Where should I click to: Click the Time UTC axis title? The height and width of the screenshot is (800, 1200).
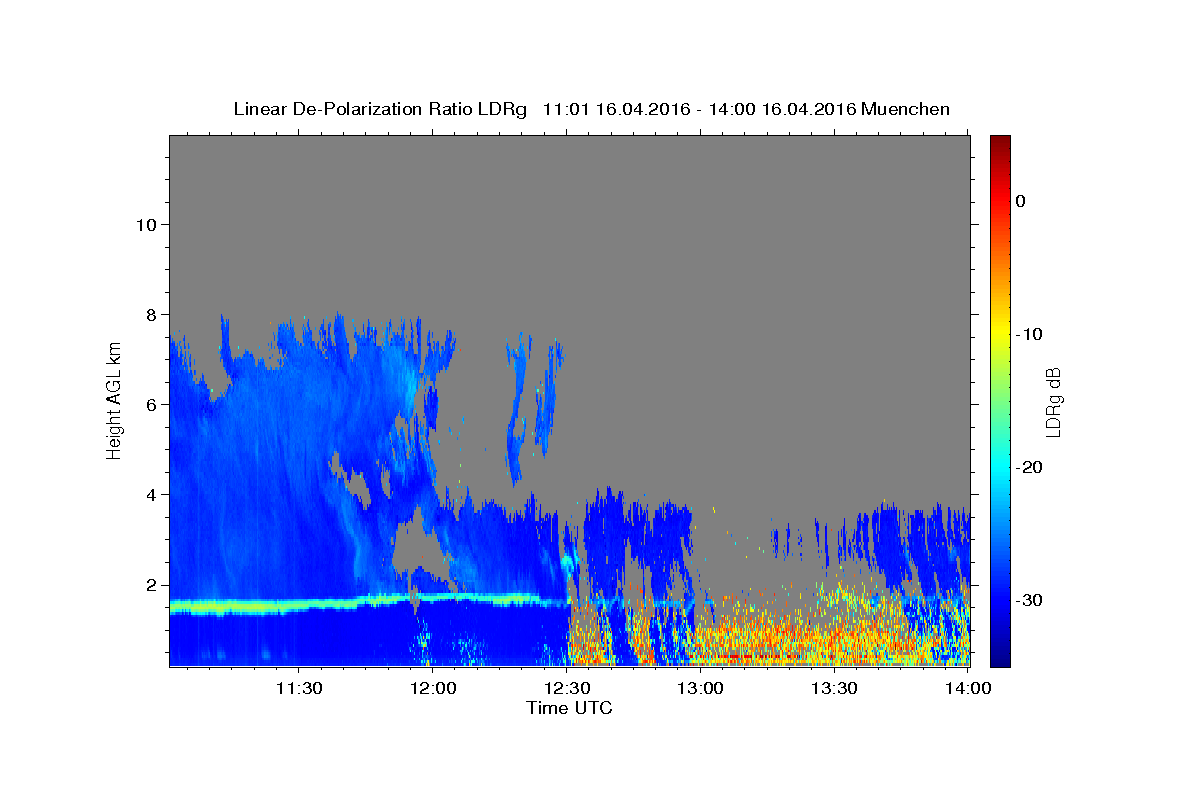pos(569,708)
